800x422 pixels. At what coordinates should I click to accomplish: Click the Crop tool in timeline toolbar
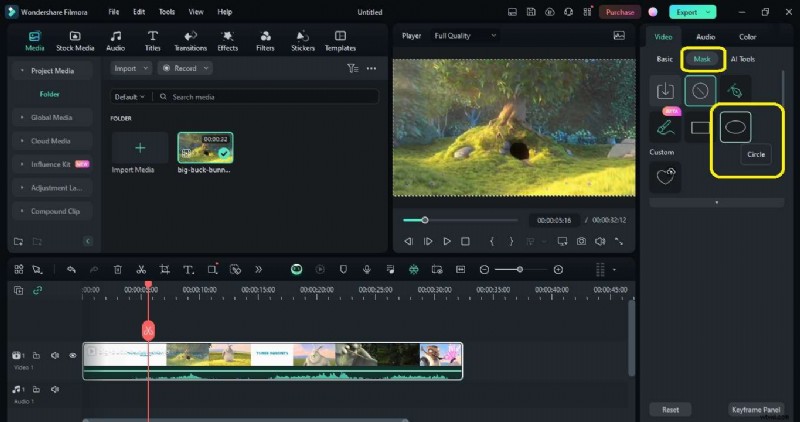164,270
